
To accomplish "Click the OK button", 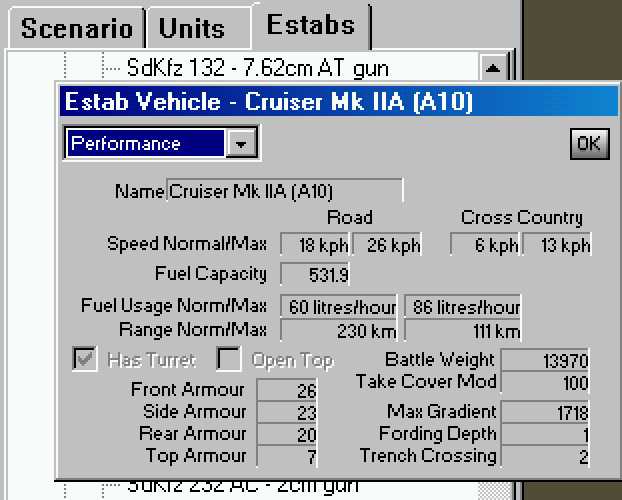I will point(589,144).
